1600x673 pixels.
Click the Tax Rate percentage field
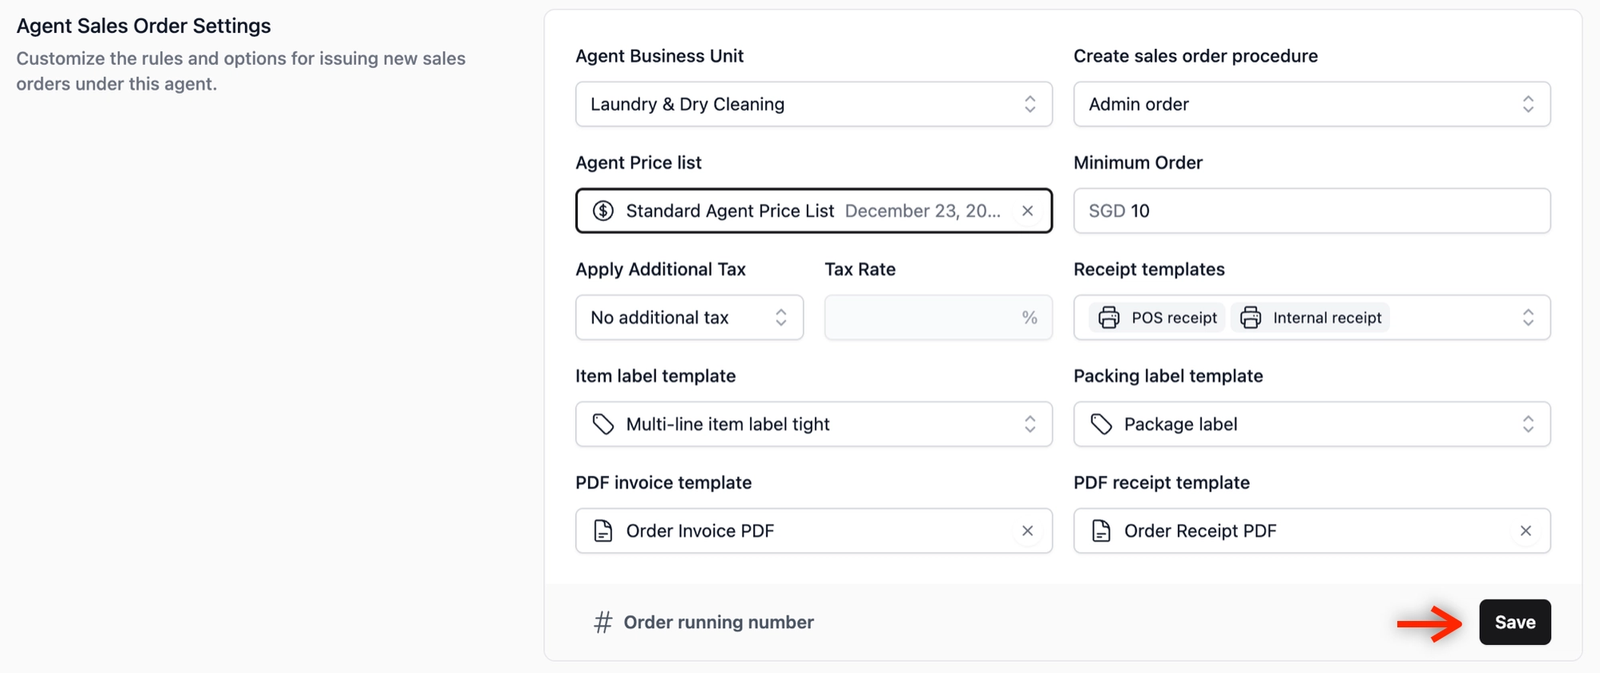pos(925,318)
